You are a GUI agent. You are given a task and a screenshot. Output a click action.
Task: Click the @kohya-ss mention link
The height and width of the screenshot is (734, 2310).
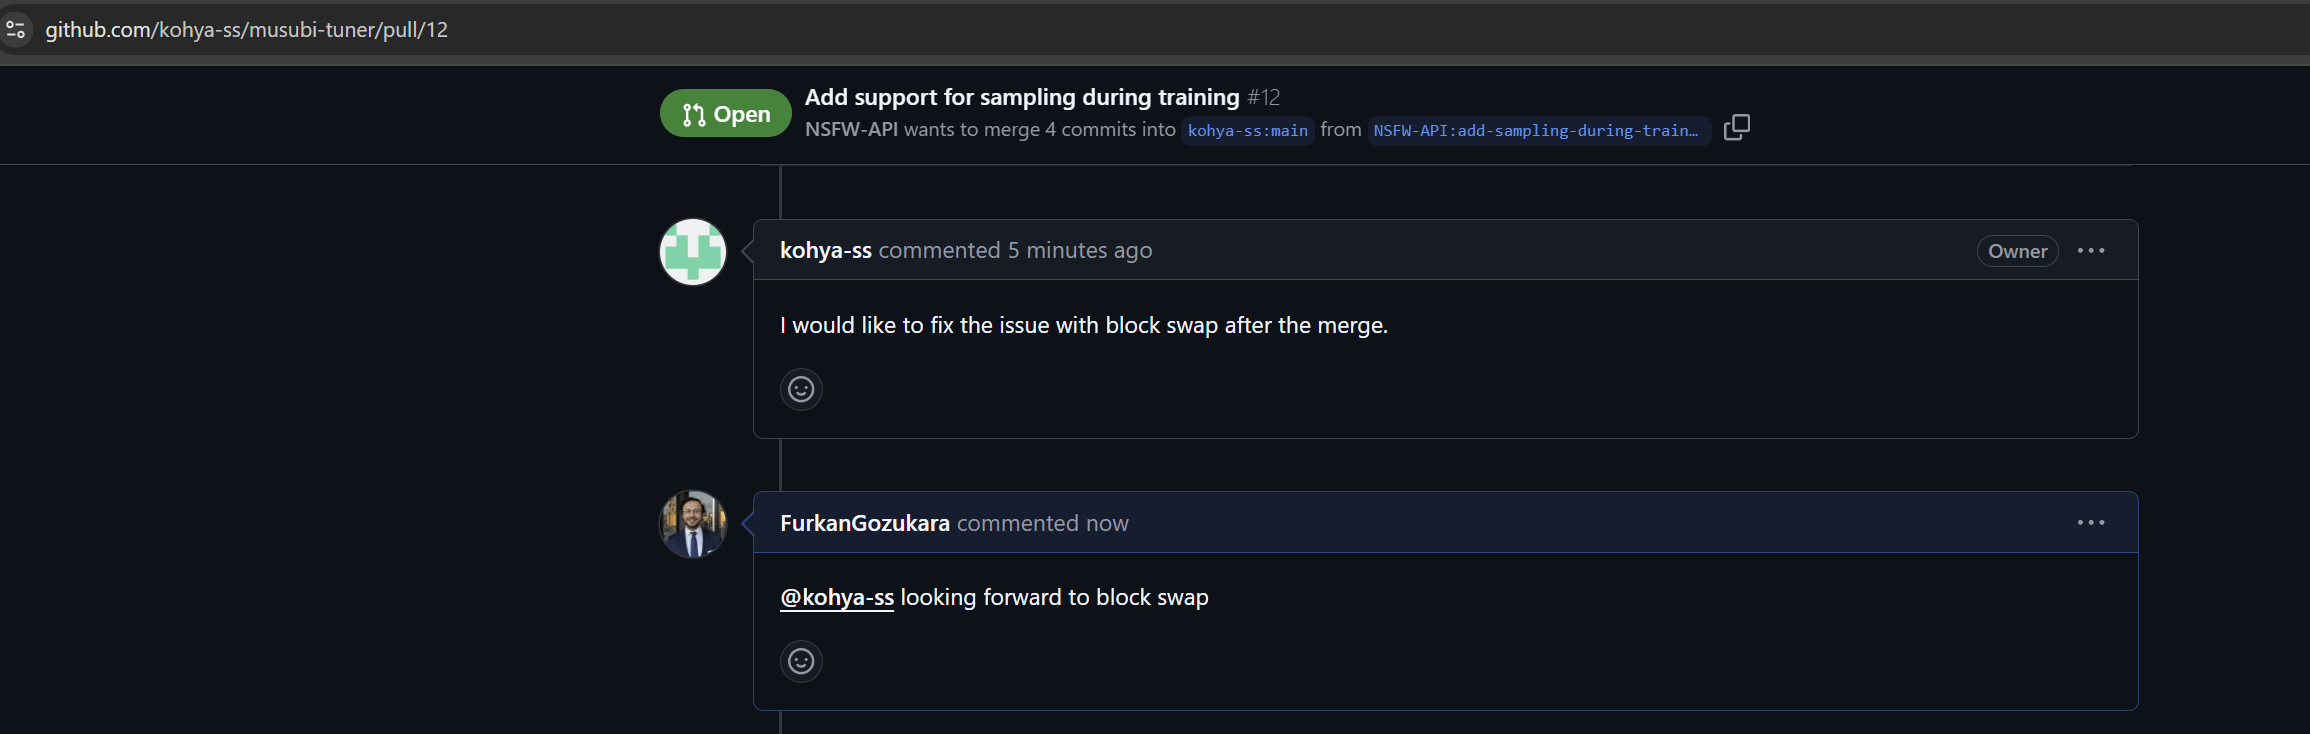click(x=837, y=598)
